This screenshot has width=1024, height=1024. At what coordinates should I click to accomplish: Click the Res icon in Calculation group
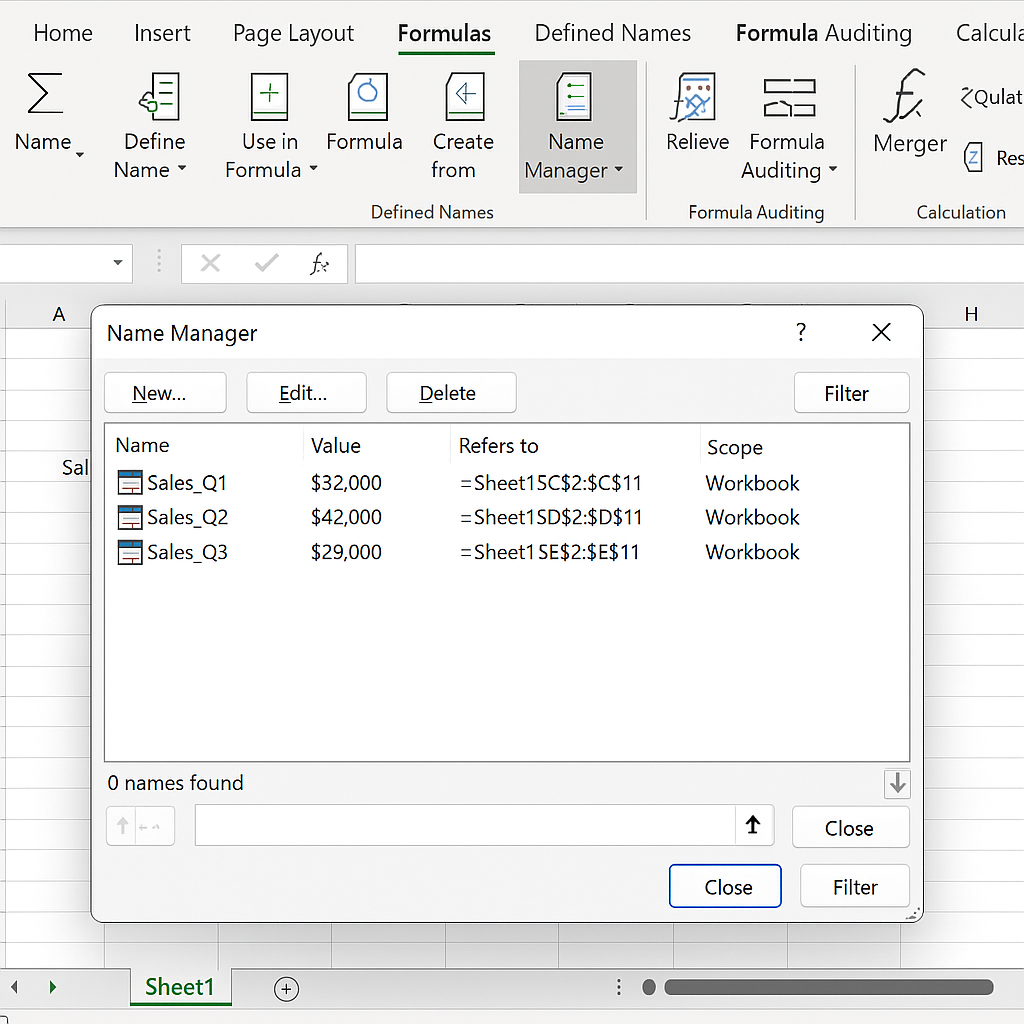[x=973, y=157]
